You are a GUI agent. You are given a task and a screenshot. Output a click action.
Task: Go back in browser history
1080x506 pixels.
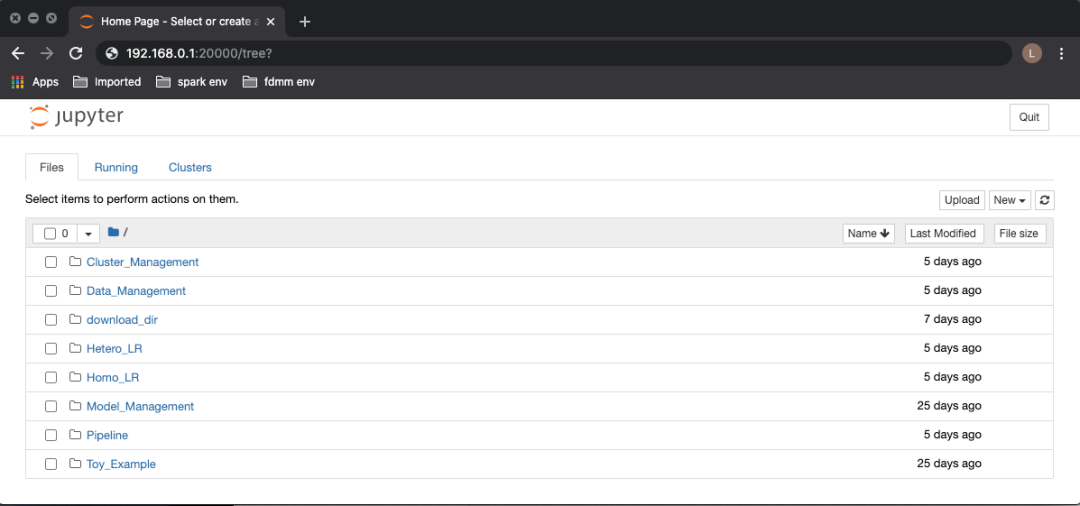click(x=18, y=54)
